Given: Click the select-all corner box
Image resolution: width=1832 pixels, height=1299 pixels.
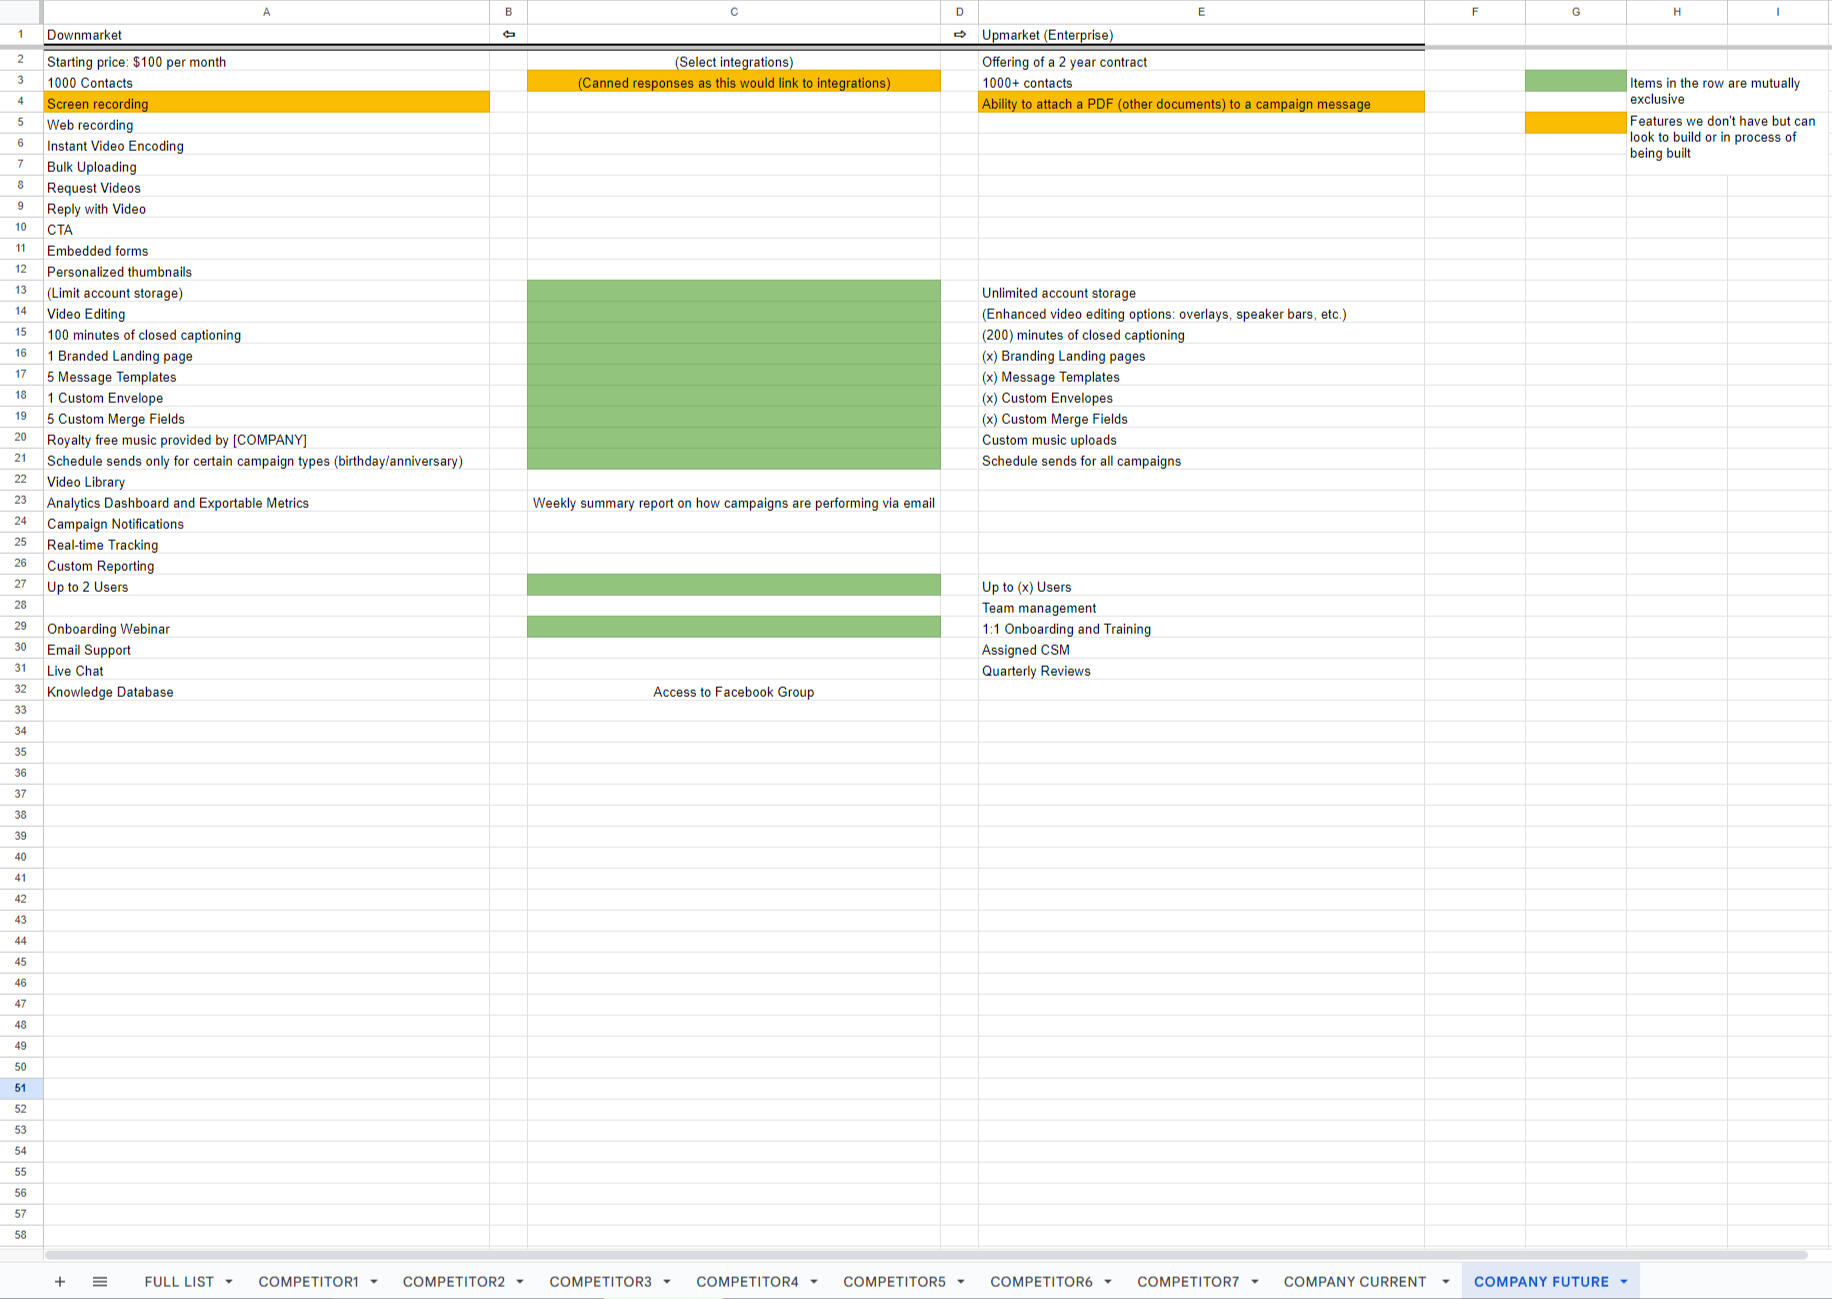Looking at the screenshot, I should pyautogui.click(x=21, y=12).
